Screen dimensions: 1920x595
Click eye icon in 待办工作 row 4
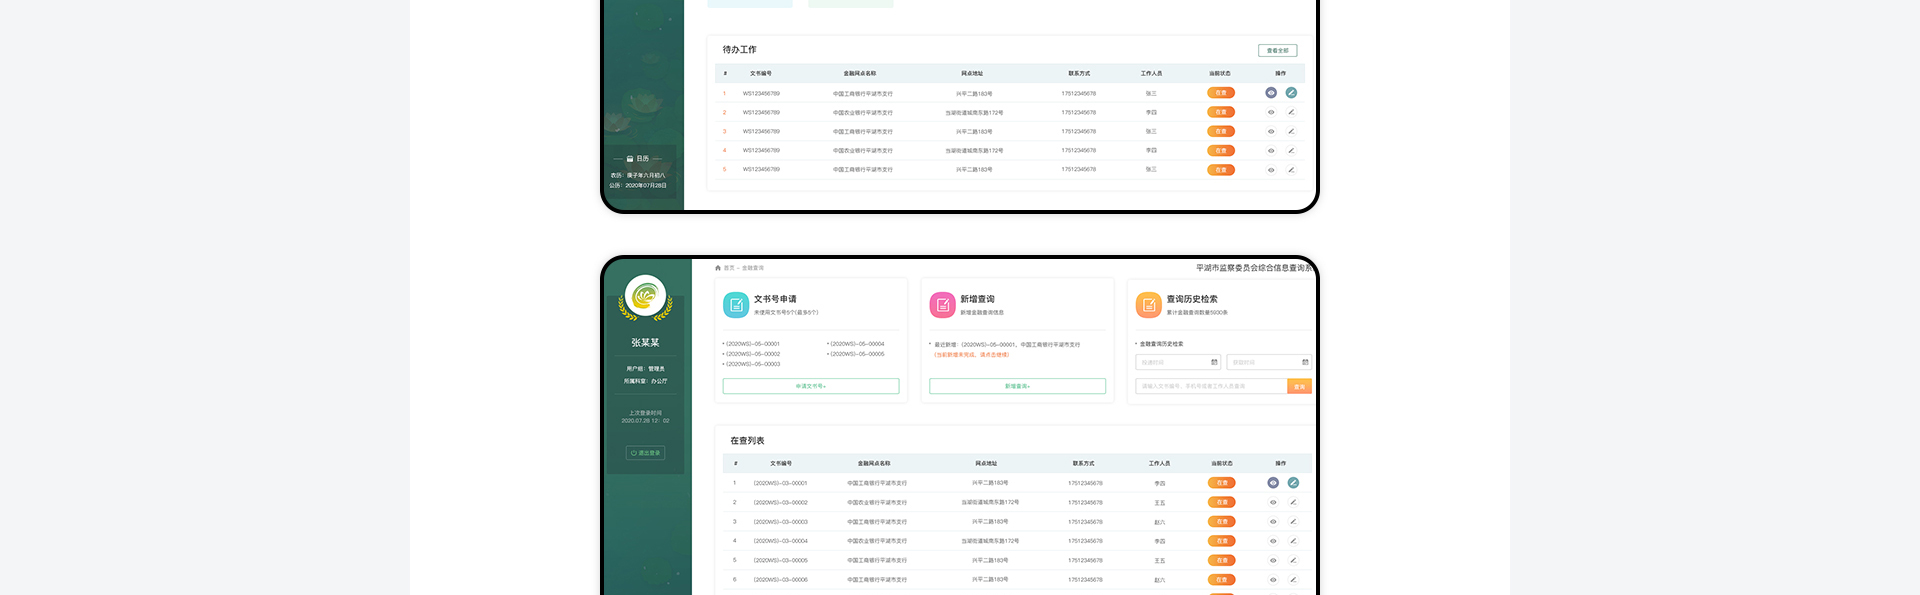(x=1271, y=151)
